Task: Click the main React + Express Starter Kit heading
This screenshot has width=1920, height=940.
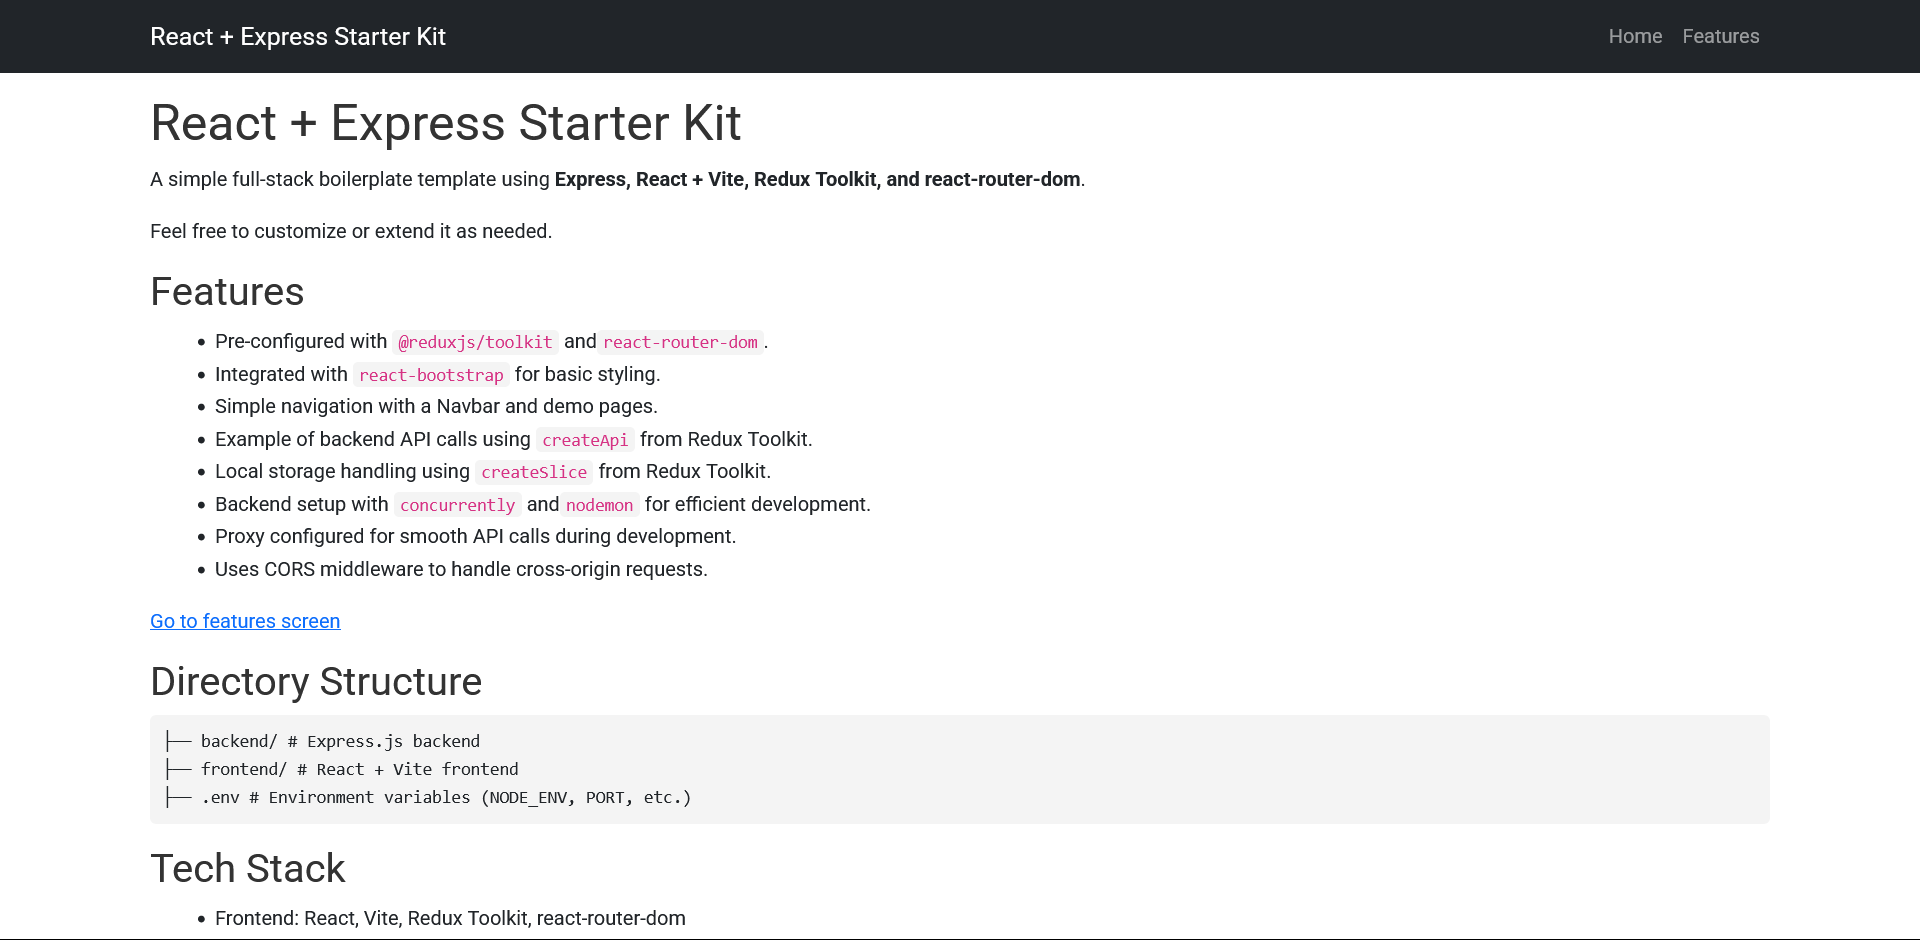Action: tap(445, 124)
